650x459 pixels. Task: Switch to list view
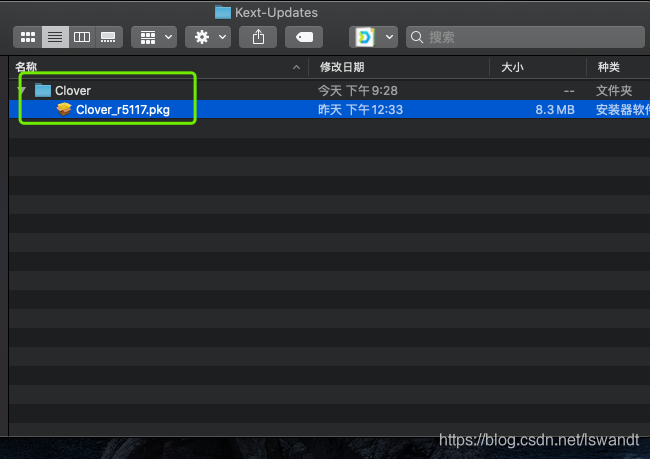click(55, 37)
